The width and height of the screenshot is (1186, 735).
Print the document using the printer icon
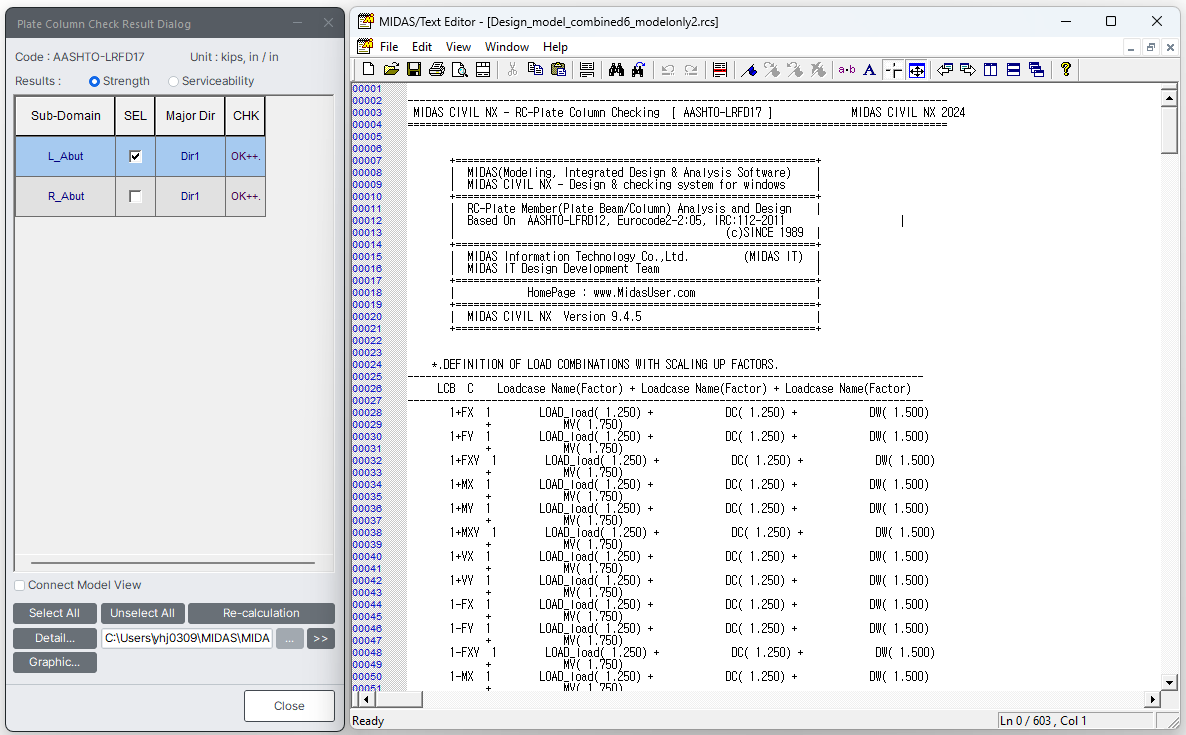(436, 70)
